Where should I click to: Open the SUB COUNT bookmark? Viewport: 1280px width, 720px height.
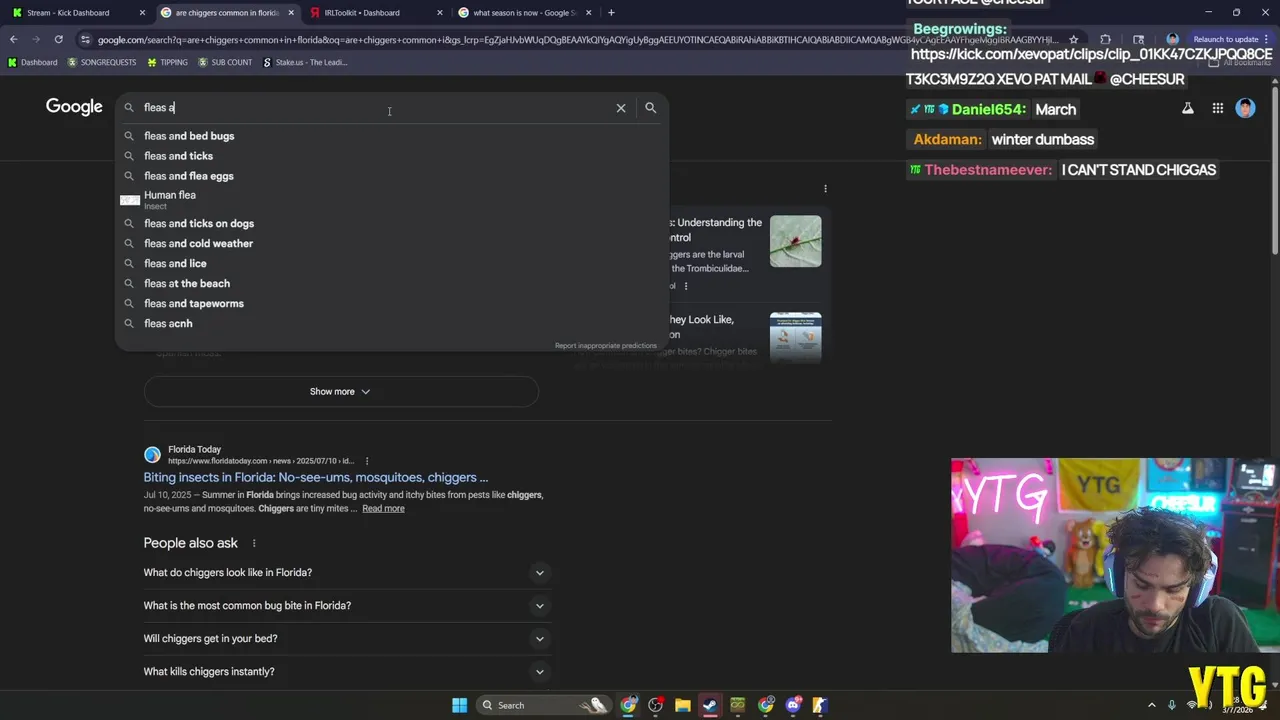[x=225, y=62]
